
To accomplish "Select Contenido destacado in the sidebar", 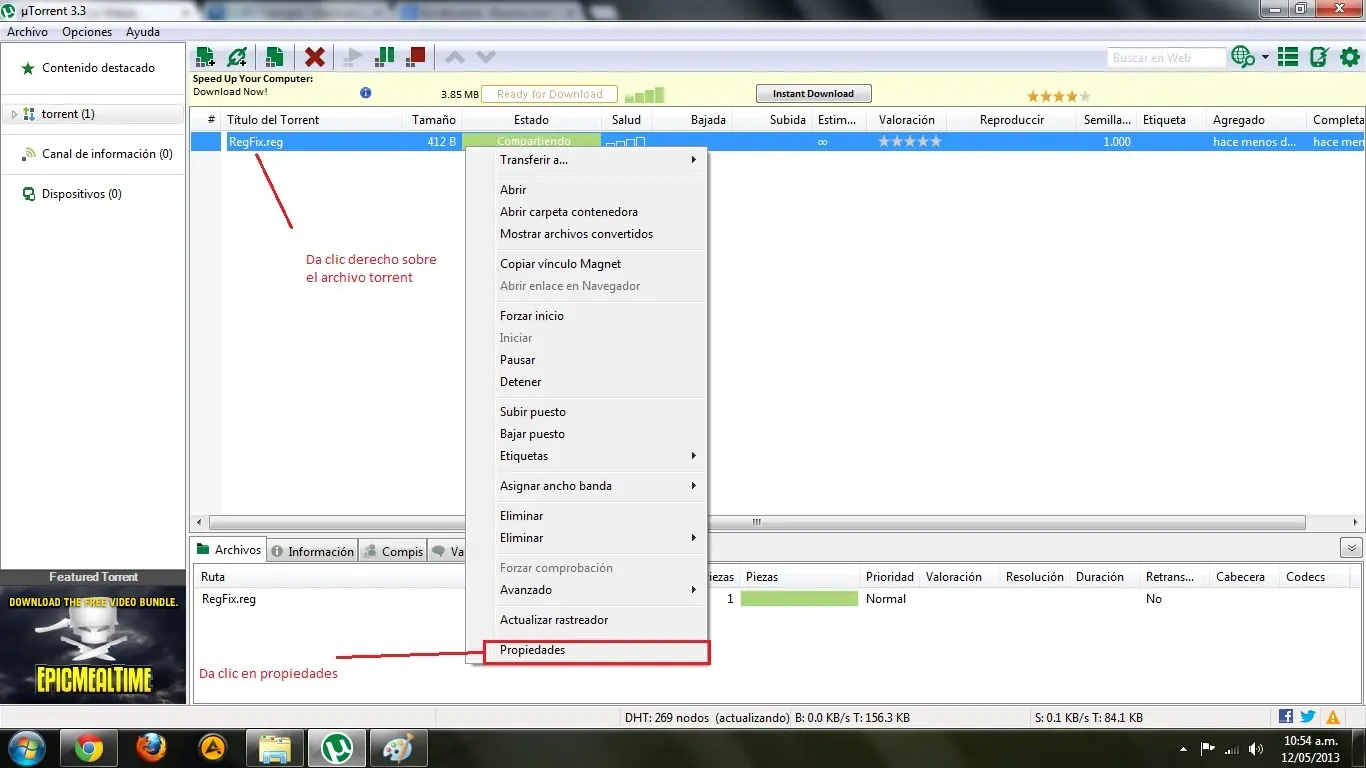I will pos(98,68).
